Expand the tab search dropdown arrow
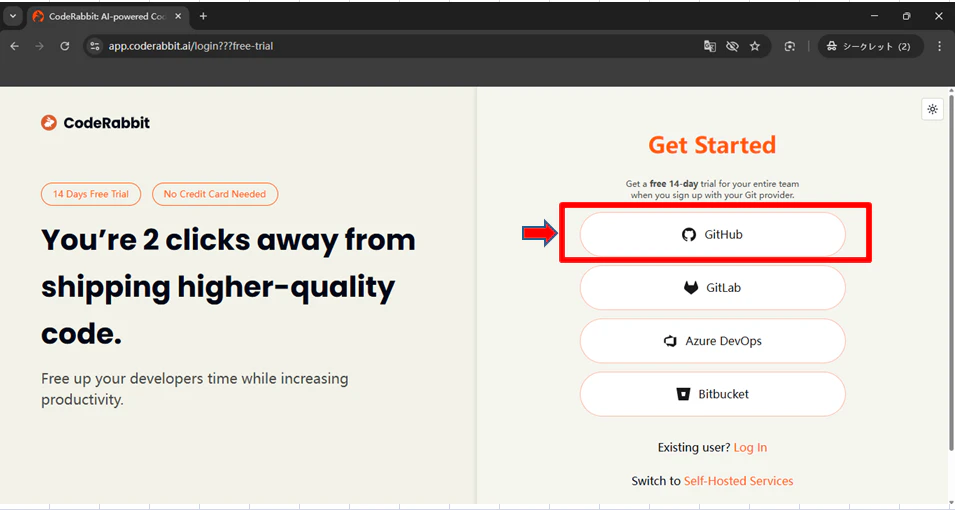Viewport: 955px width, 510px height. point(13,16)
